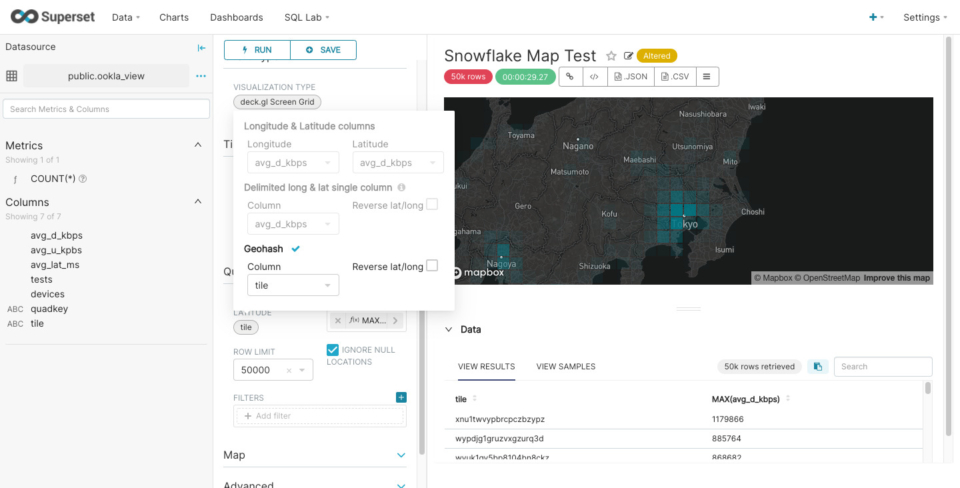This screenshot has width=960, height=488.
Task: Click the COUNT(*) metric info icon
Action: (x=83, y=179)
